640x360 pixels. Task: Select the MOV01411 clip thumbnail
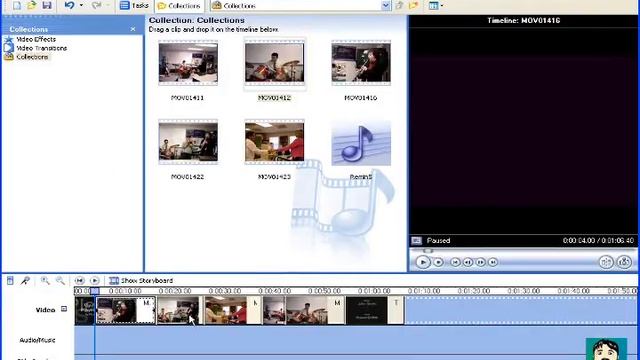click(x=188, y=63)
